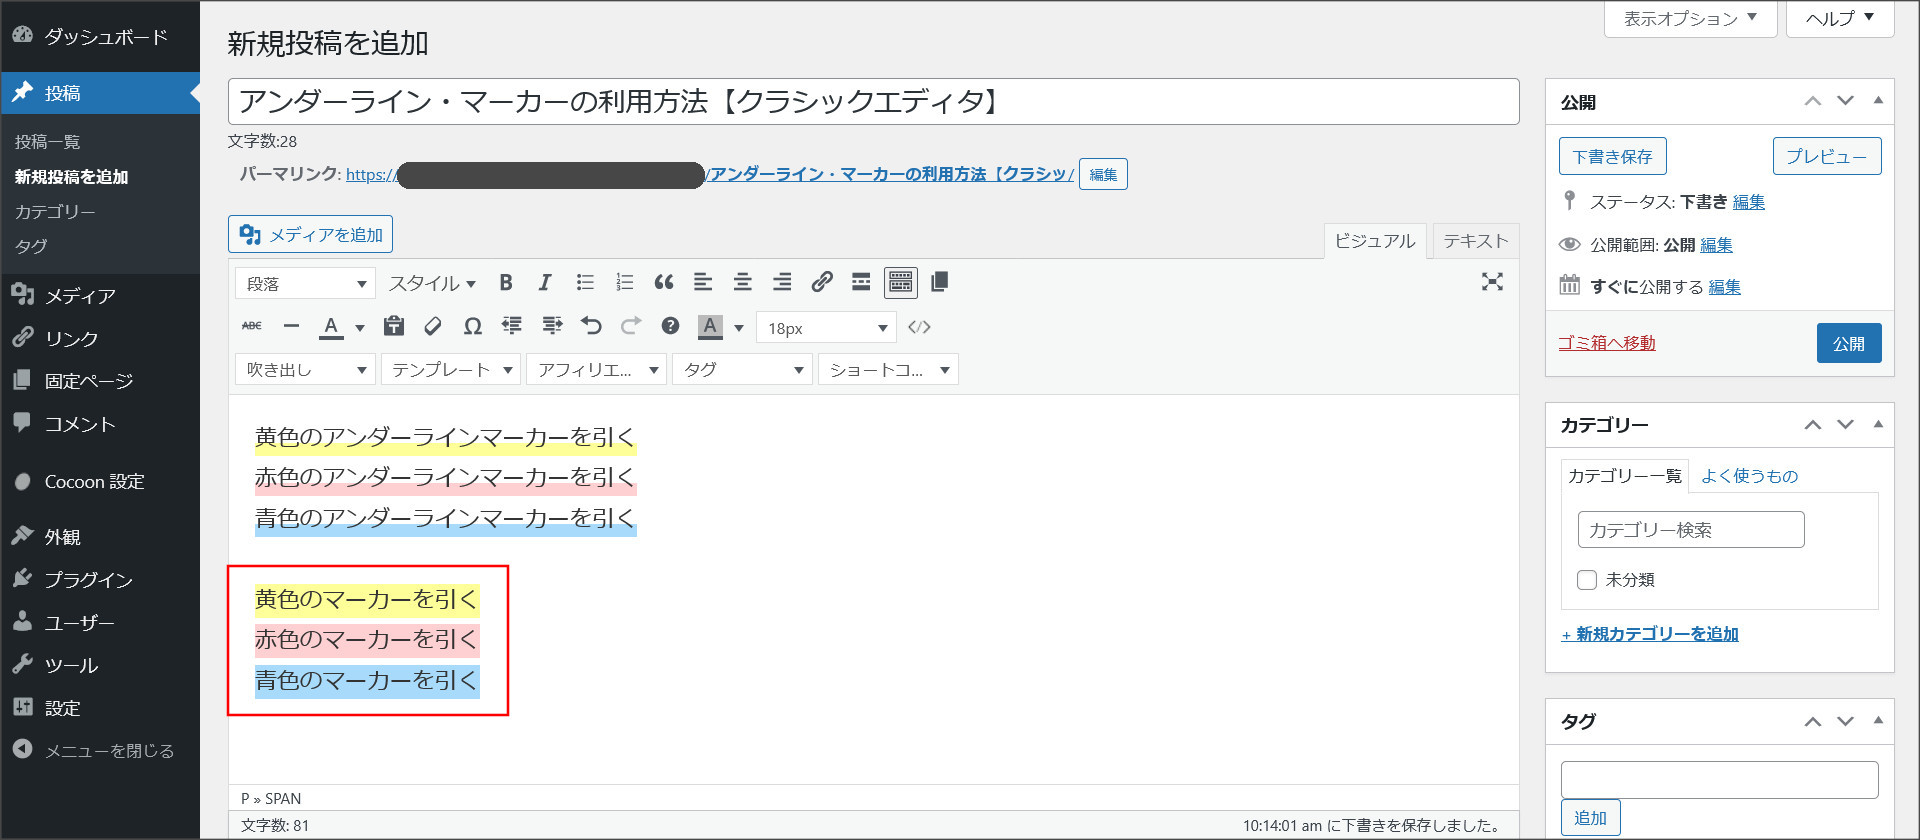The image size is (1920, 840).
Task: Click the paste as text icon
Action: click(394, 326)
